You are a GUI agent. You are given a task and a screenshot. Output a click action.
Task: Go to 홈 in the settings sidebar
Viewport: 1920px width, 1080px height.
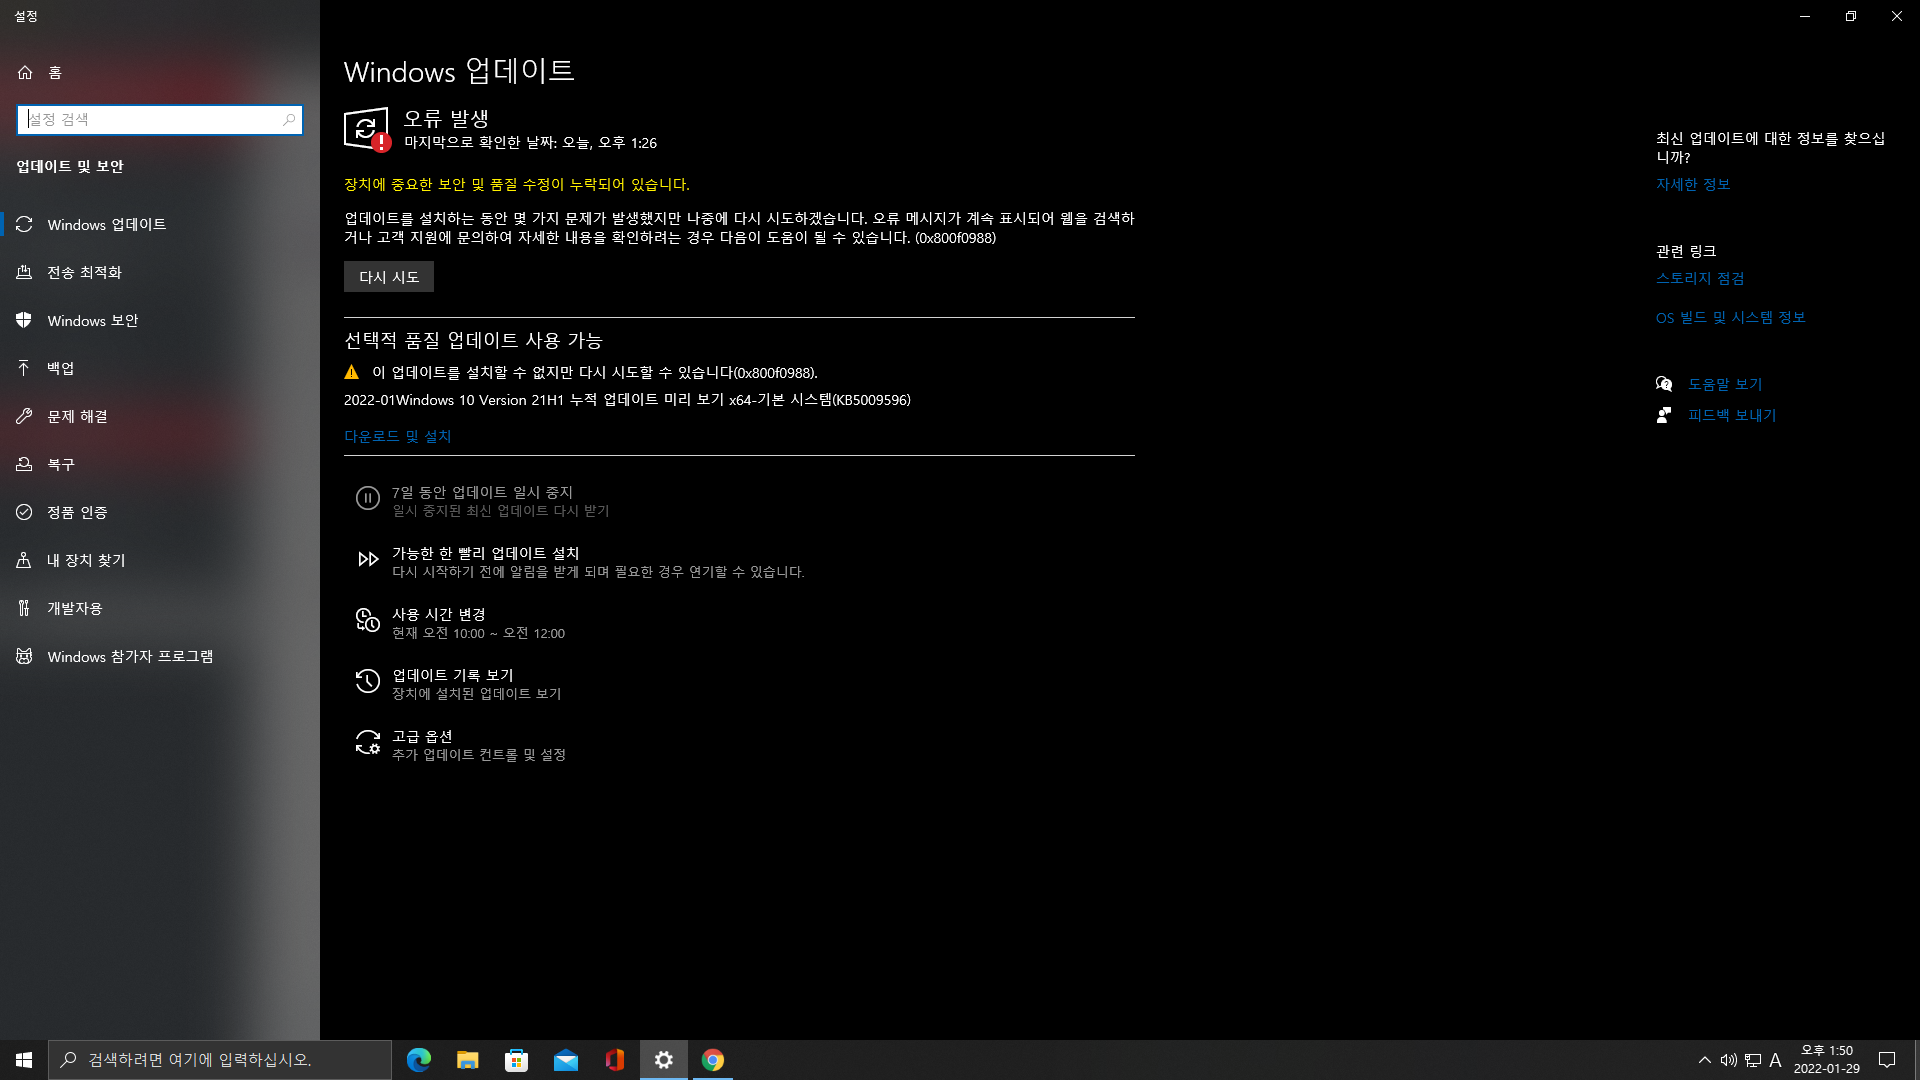pos(160,72)
